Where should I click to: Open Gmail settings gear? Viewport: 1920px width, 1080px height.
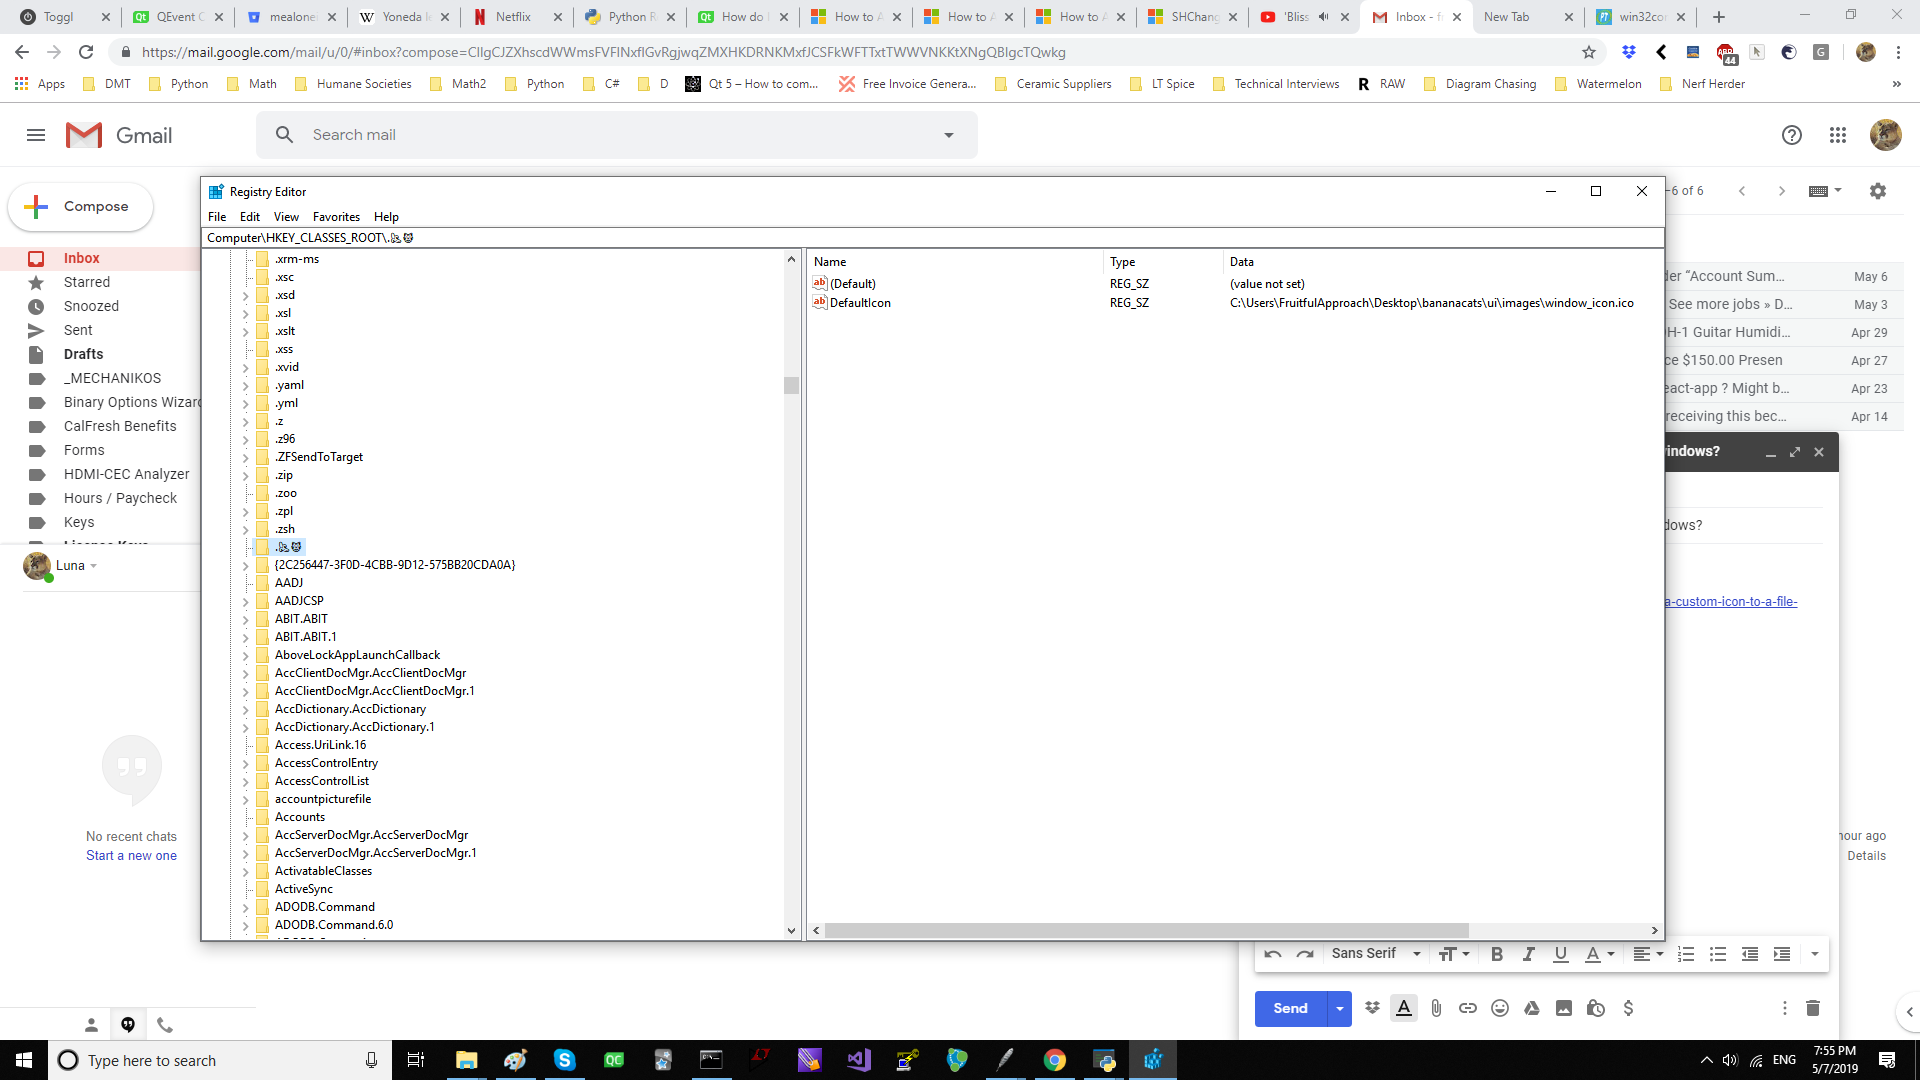[x=1878, y=191]
